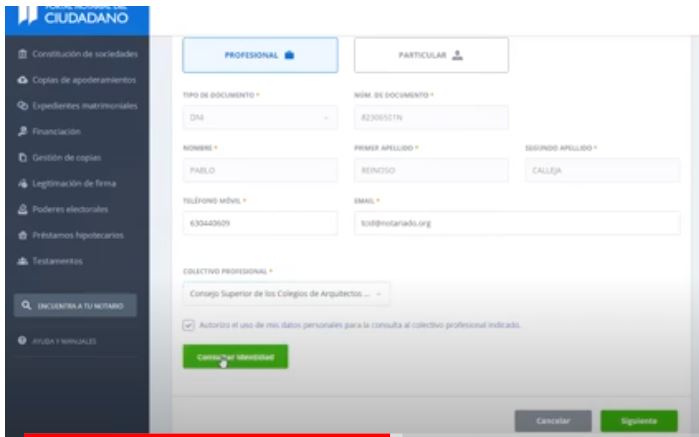The image size is (699, 437).
Task: Click the Copias de apoderamientos cloud icon
Action: 22,80
